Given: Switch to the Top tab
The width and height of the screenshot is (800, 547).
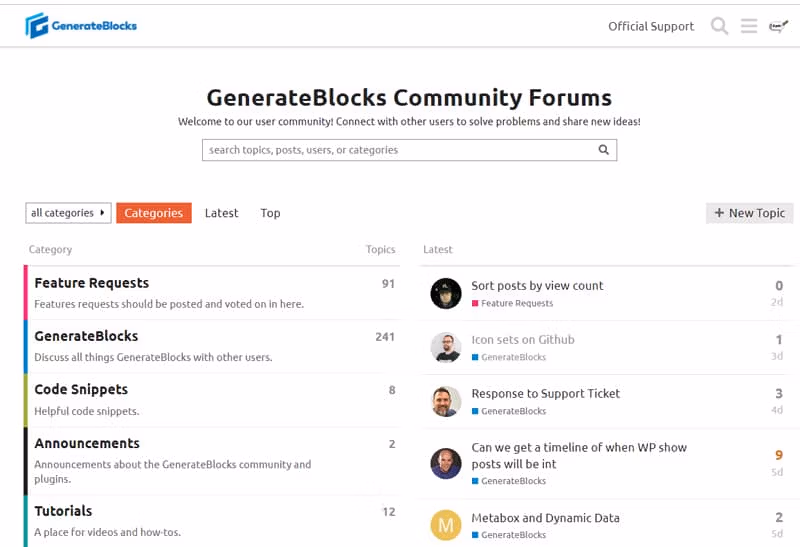Looking at the screenshot, I should pos(270,213).
